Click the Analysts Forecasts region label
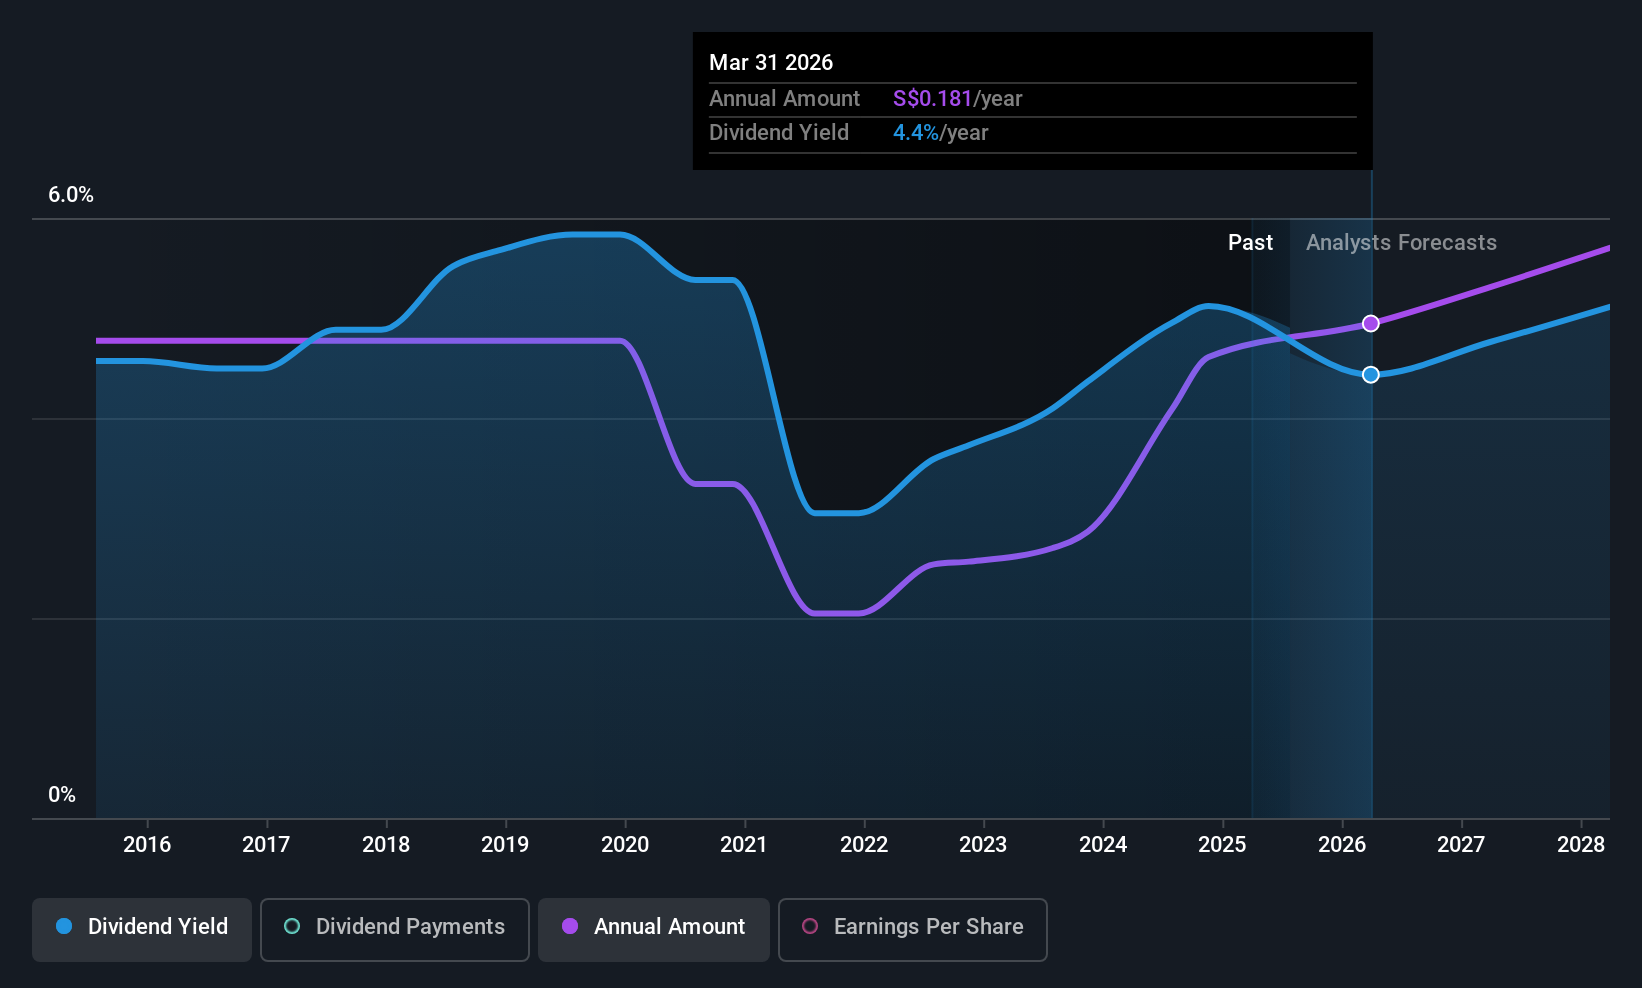This screenshot has width=1642, height=988. pyautogui.click(x=1401, y=242)
